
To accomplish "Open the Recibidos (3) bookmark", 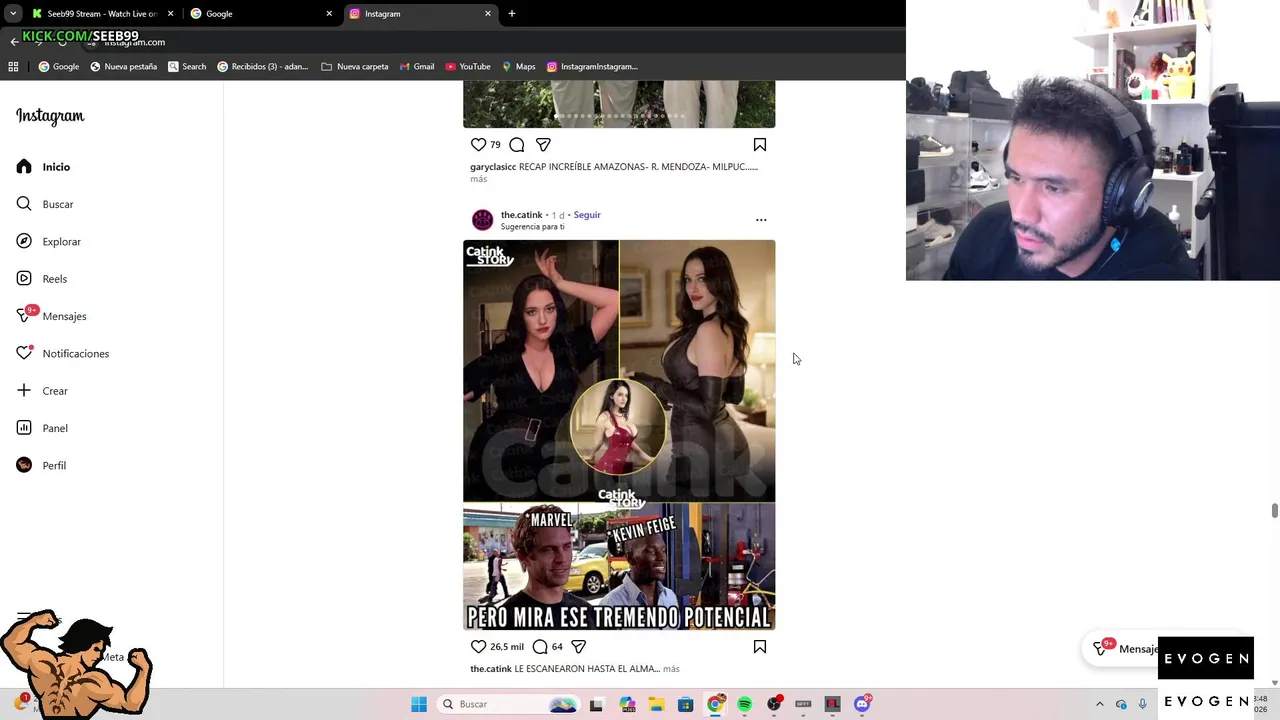I will [x=262, y=66].
